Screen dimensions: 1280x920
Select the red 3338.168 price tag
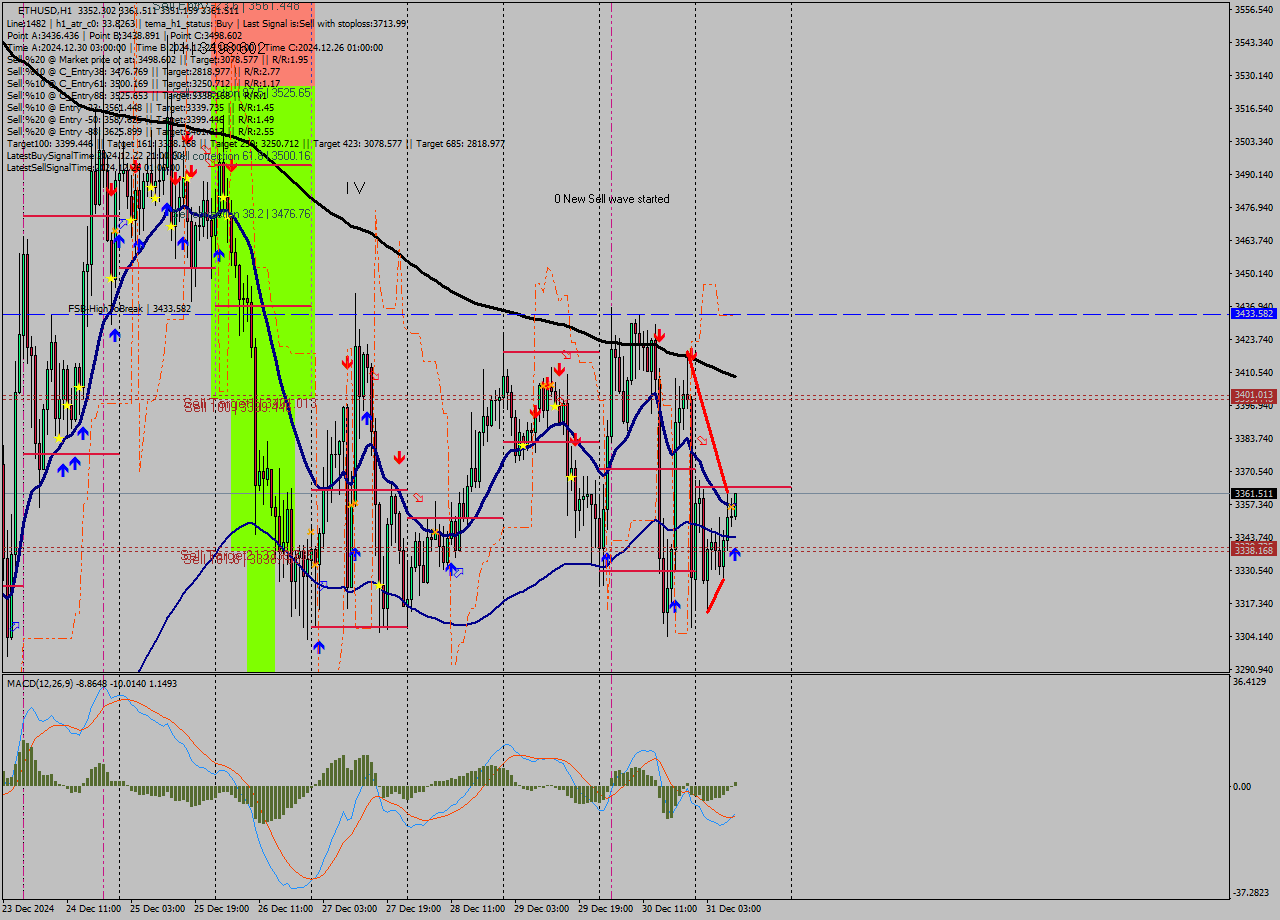pyautogui.click(x=1254, y=550)
